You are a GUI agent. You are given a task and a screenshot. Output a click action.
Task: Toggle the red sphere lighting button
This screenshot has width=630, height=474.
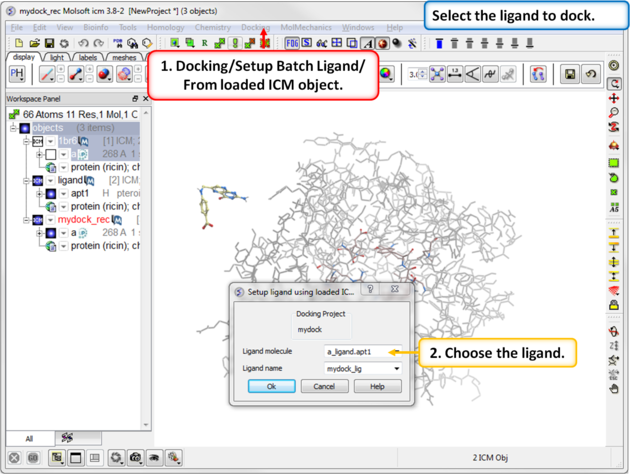pos(383,43)
